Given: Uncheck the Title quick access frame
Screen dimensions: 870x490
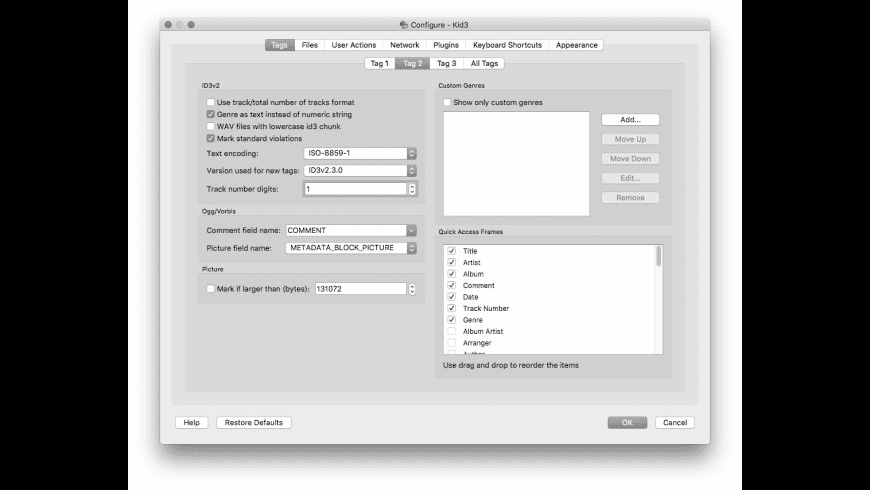Looking at the screenshot, I should click(x=452, y=251).
